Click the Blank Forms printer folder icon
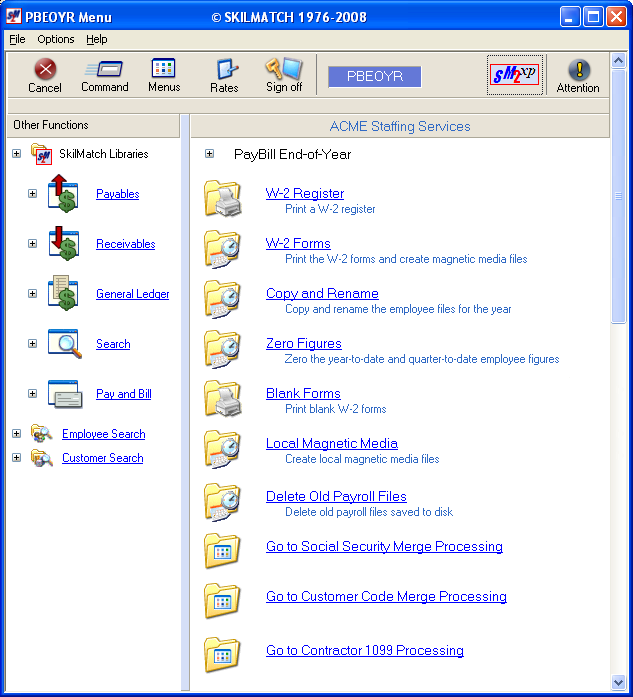Image resolution: width=633 pixels, height=697 pixels. (223, 399)
